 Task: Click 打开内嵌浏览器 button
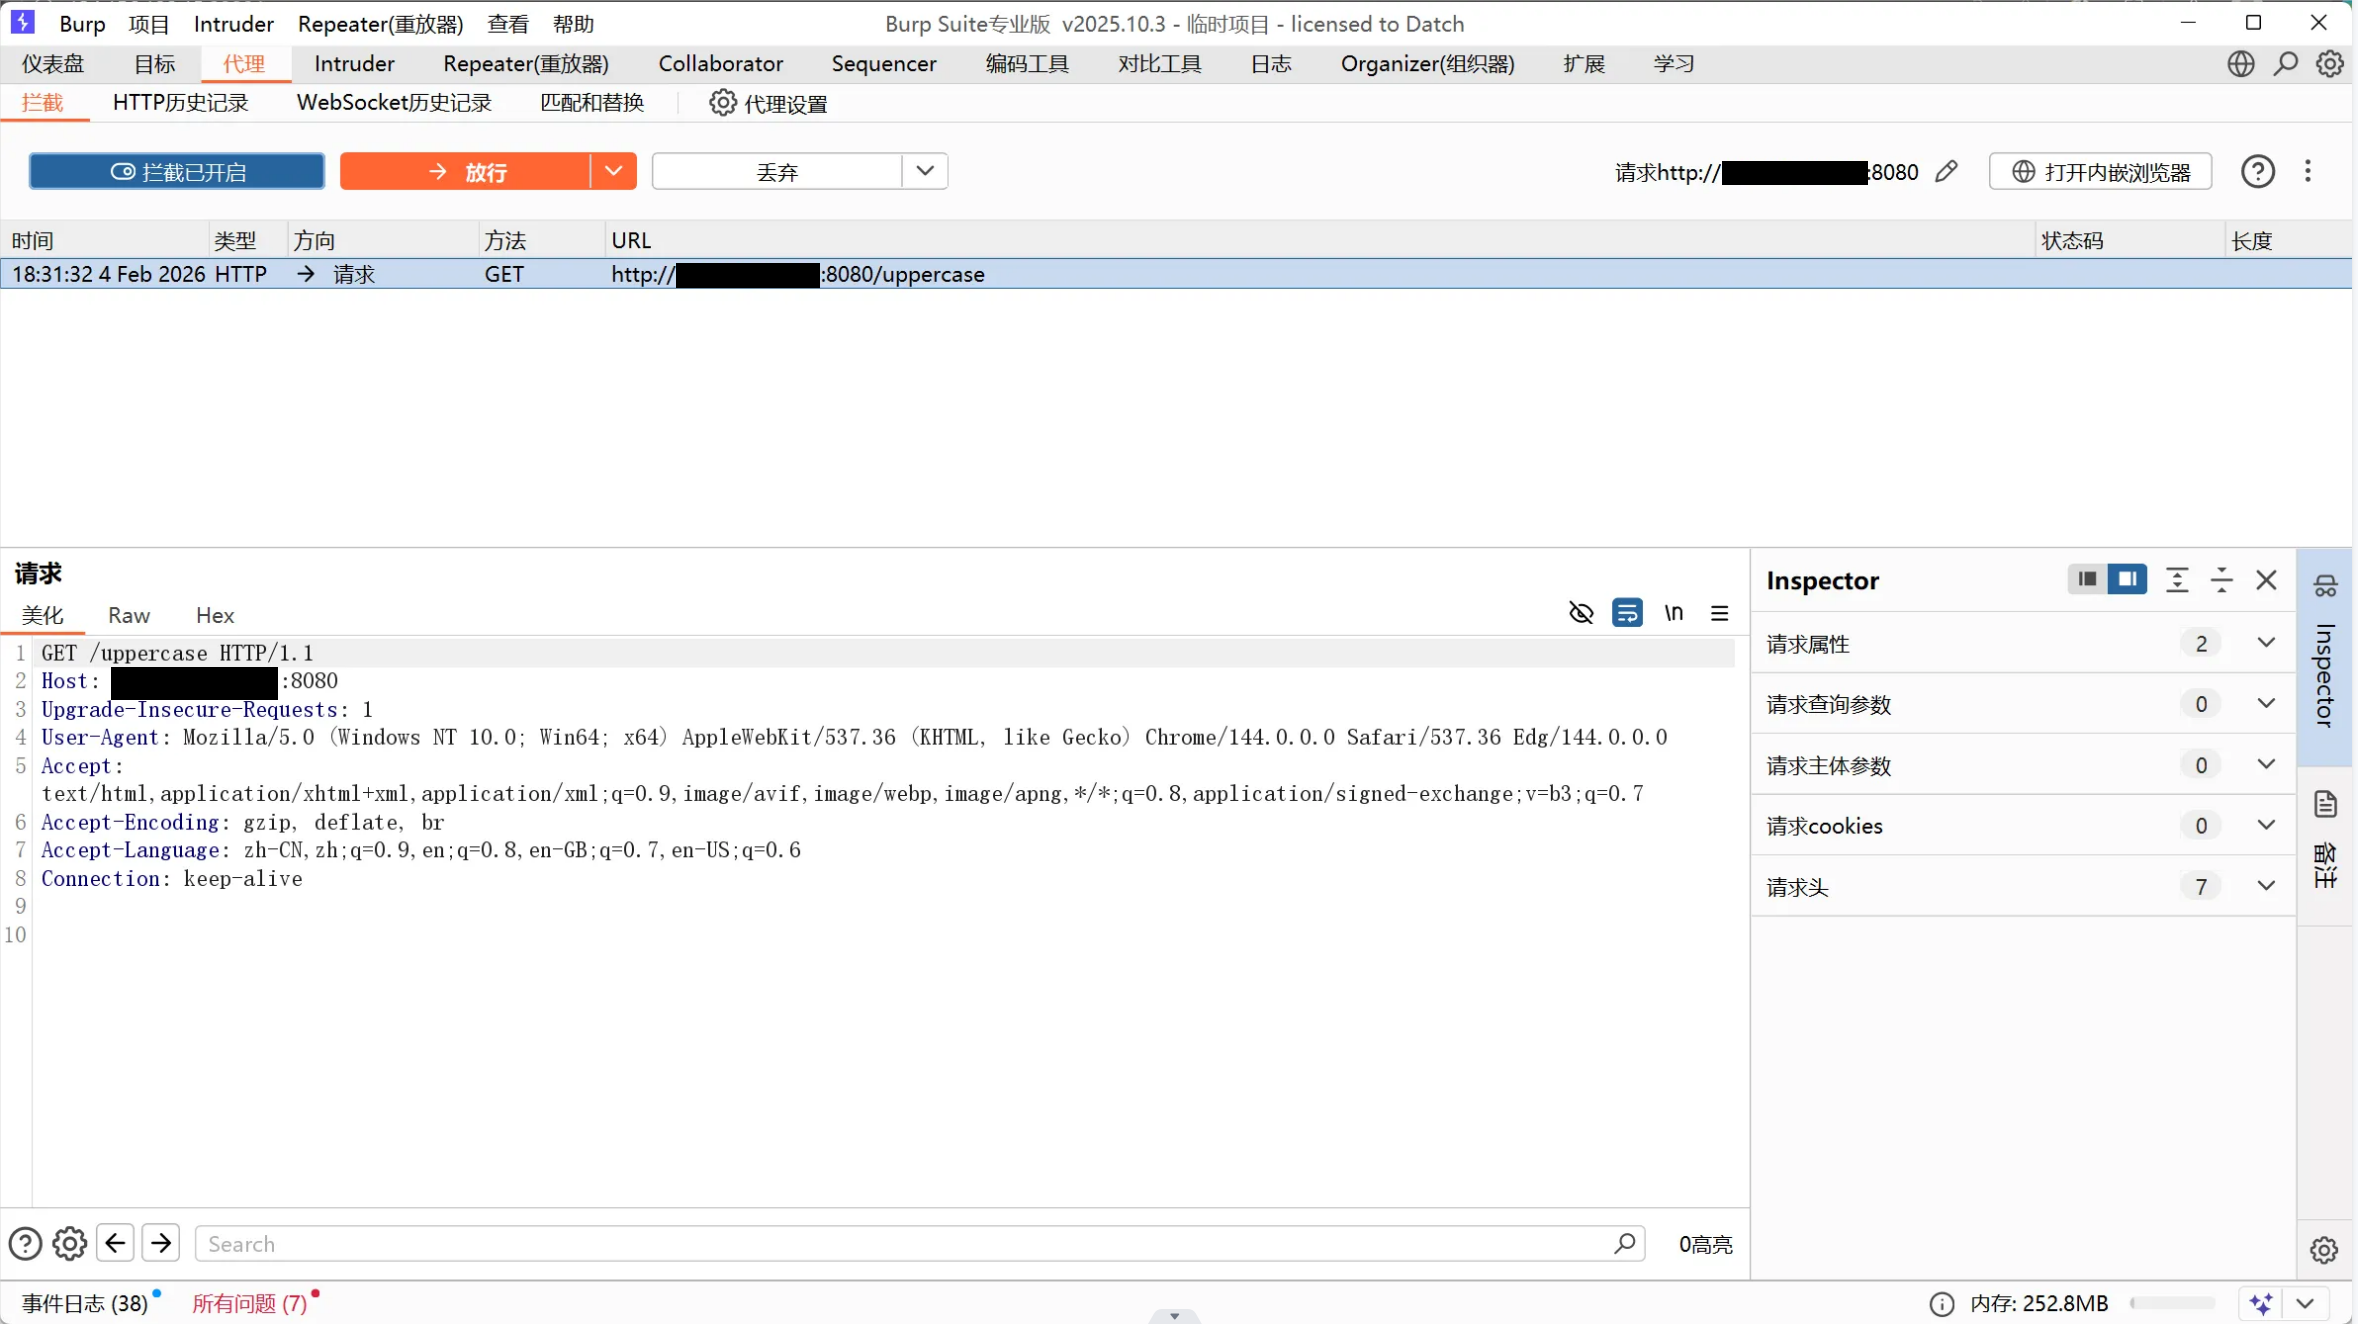pos(2100,172)
